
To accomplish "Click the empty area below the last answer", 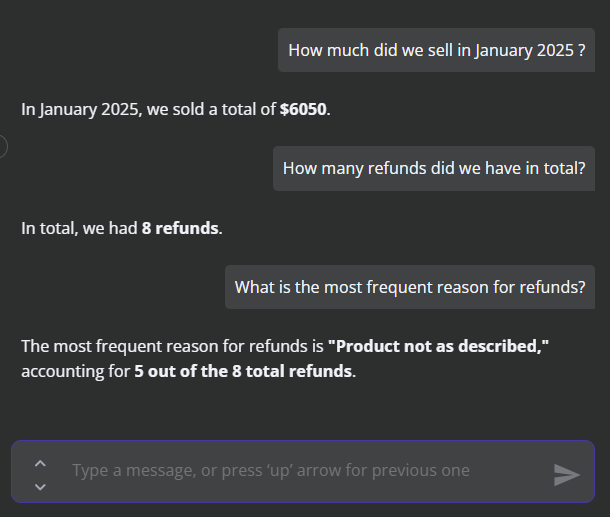I will [x=305, y=410].
